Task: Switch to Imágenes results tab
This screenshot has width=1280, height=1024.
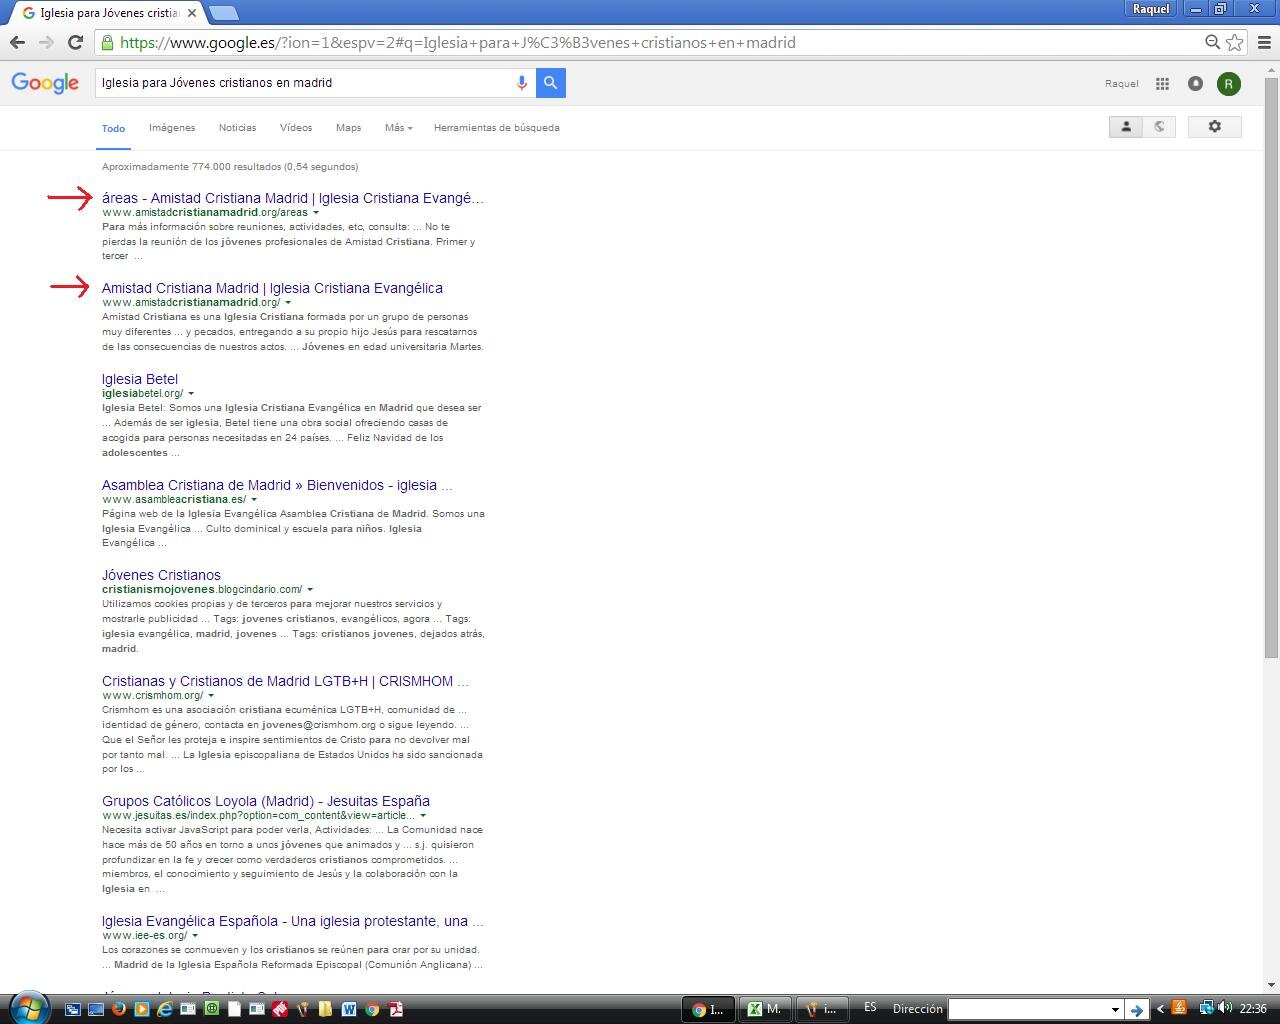Action: pos(172,128)
